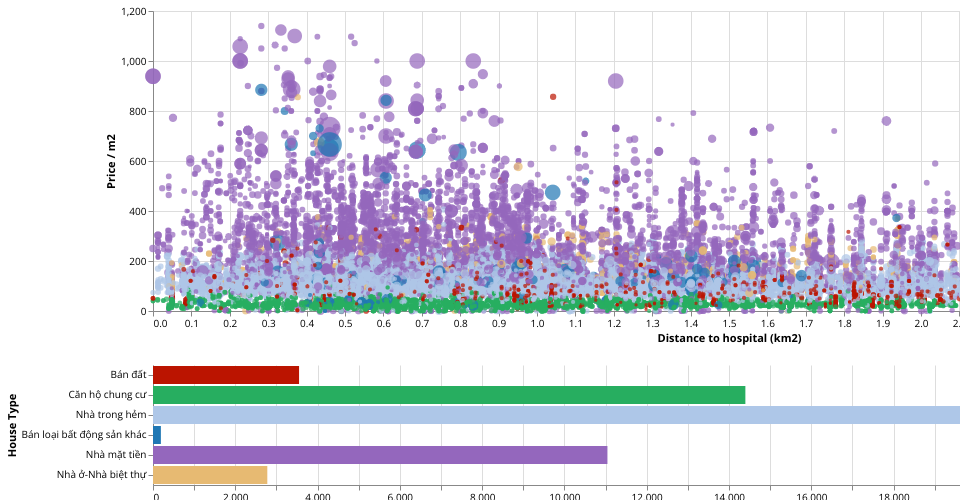
Task: Click the orange Nhà ở-Nhà biệt thự bar
Action: (210, 475)
